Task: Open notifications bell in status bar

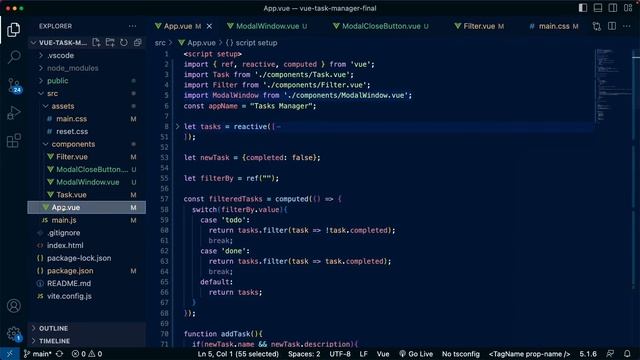Action: [x=627, y=354]
